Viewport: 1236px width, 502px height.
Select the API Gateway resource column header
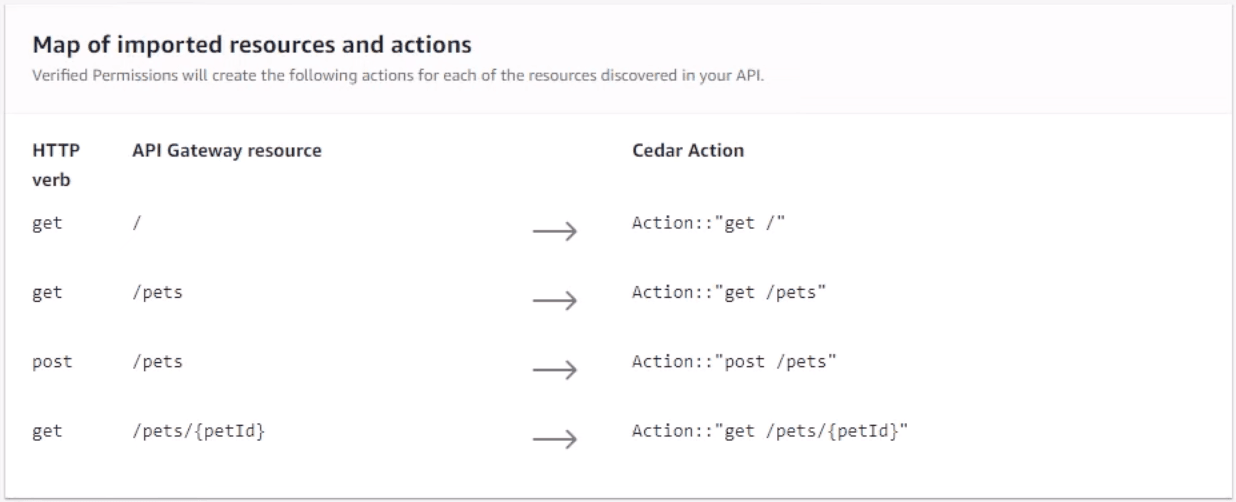(226, 151)
